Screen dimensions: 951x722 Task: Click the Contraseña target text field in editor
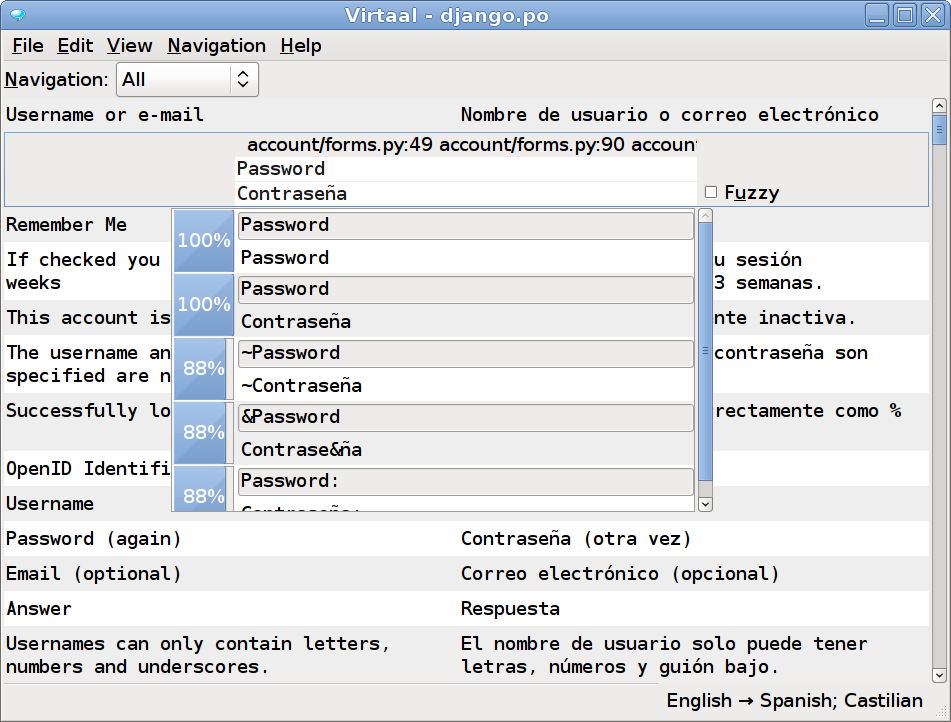465,194
